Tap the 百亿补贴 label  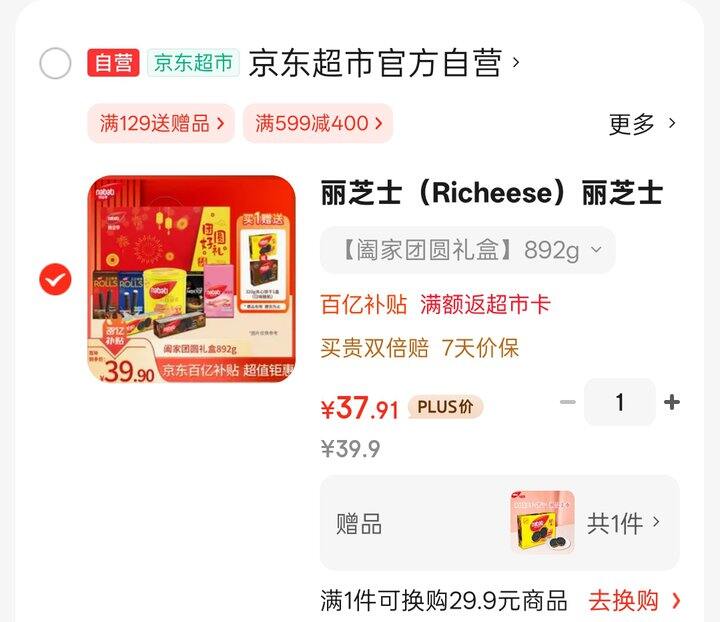pos(364,304)
